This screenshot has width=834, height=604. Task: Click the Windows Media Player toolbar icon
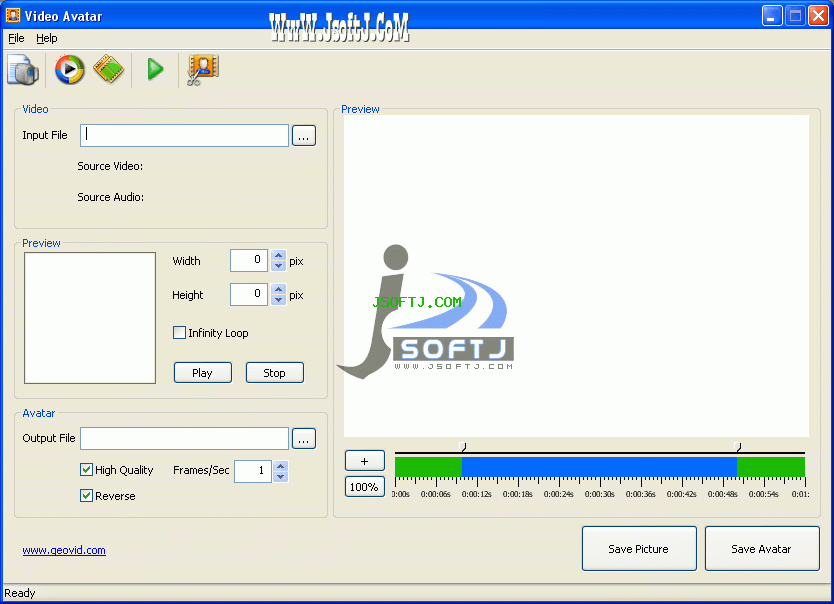coord(69,69)
